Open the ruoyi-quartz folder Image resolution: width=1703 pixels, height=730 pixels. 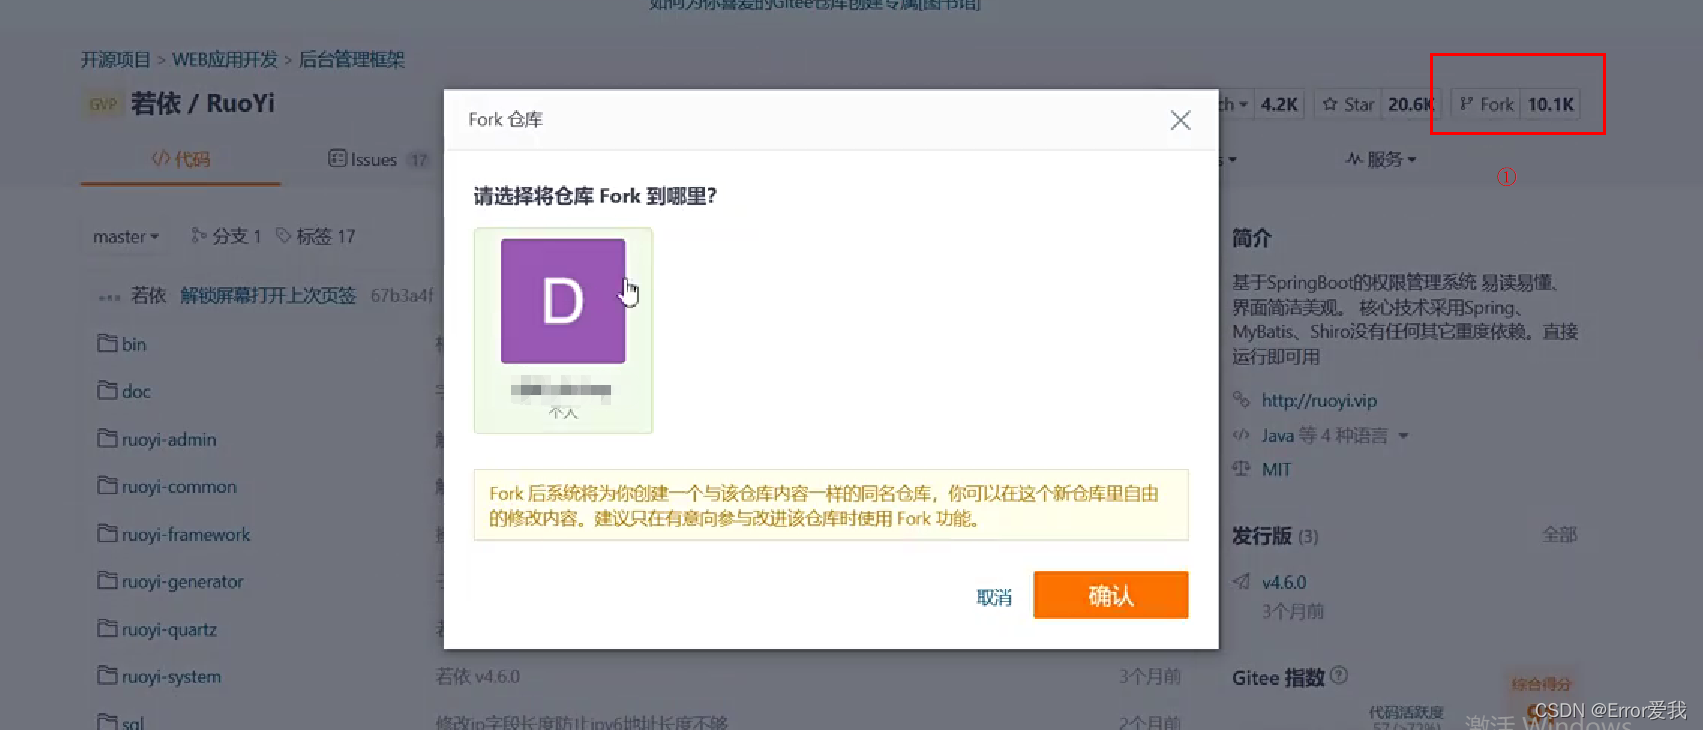[169, 630]
